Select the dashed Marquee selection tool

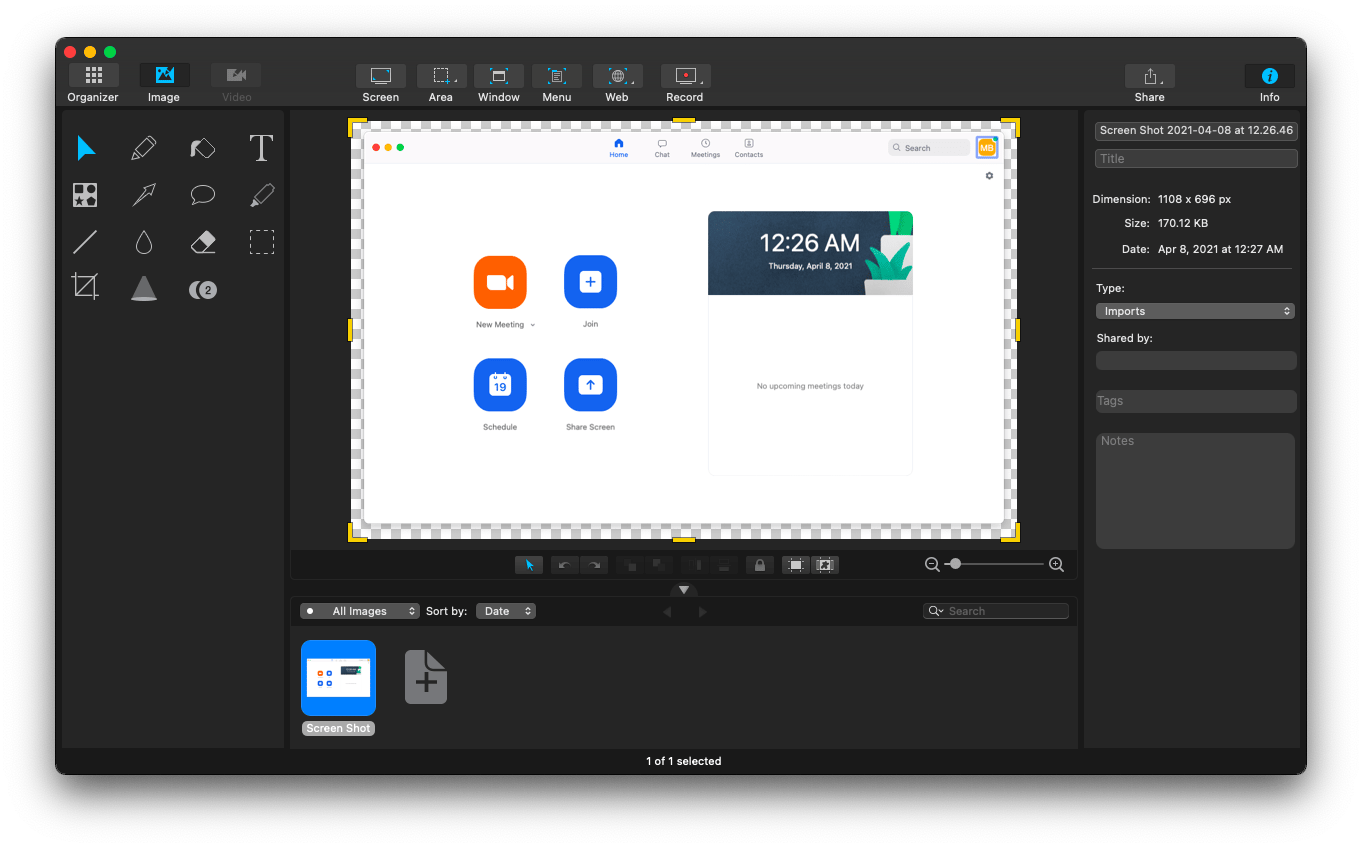click(x=262, y=242)
